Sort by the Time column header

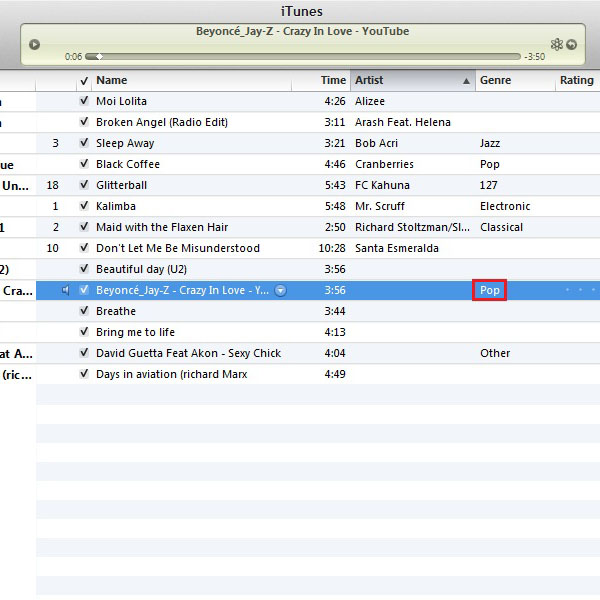pos(333,80)
